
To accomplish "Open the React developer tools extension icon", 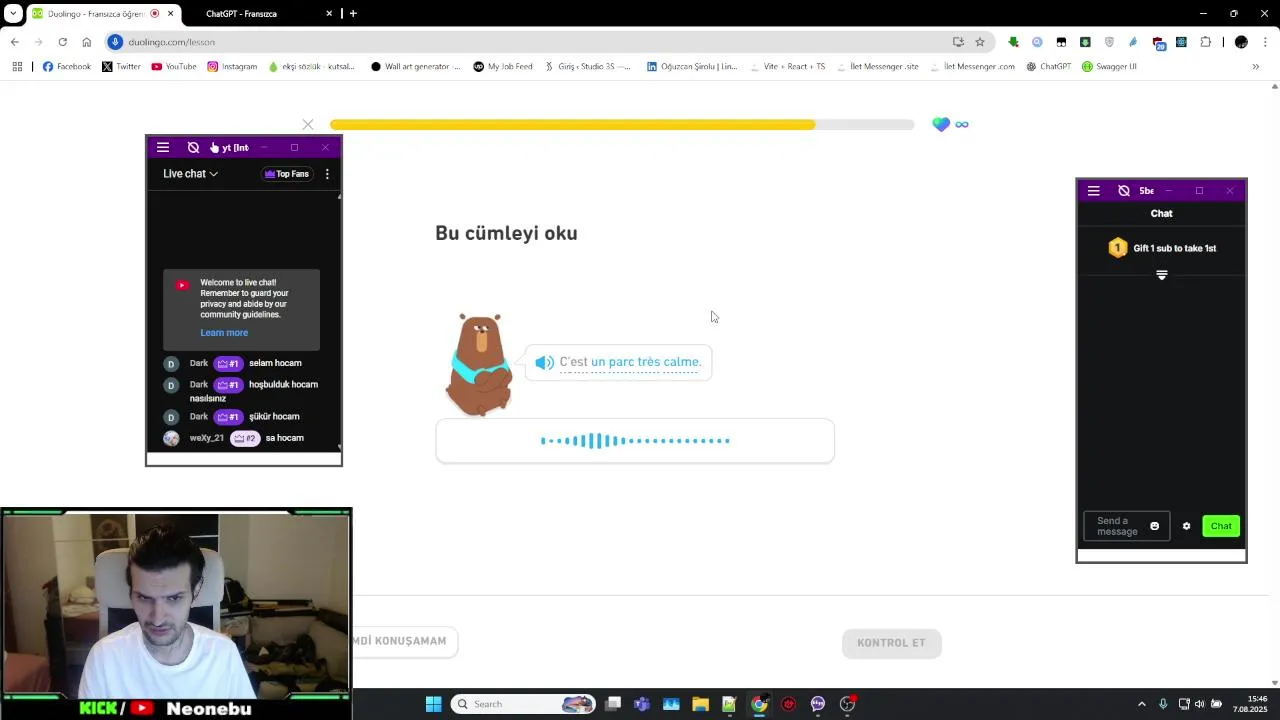I will coord(1181,42).
